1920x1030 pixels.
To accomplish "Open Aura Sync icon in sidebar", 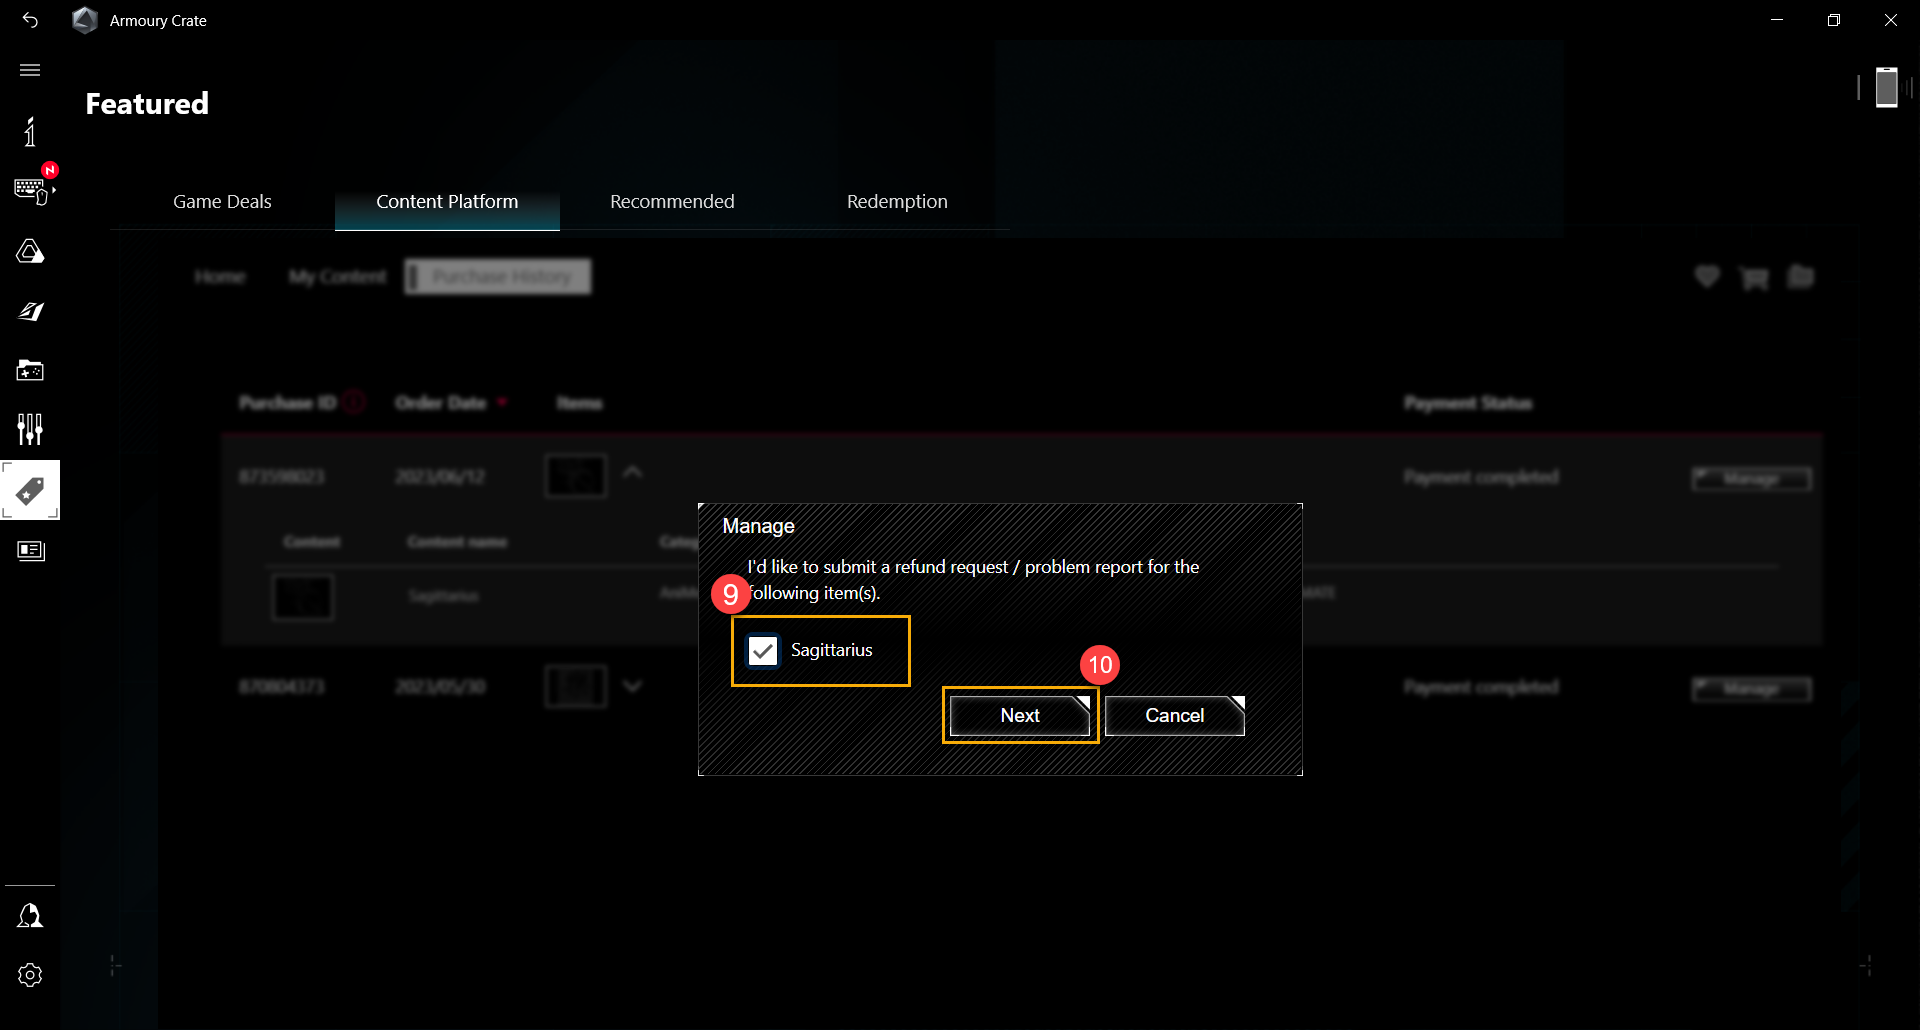I will [30, 251].
